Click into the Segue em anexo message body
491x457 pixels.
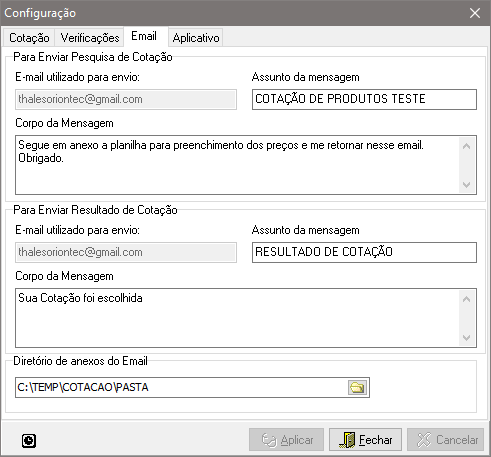[237, 165]
